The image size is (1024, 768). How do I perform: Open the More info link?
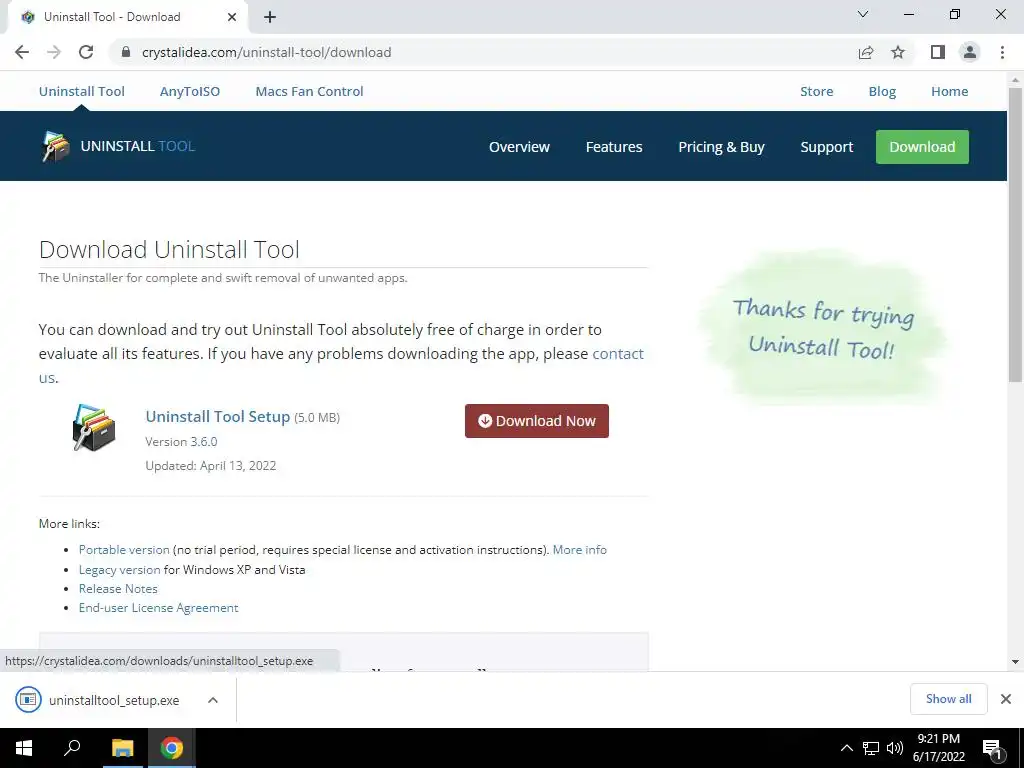[x=579, y=550]
